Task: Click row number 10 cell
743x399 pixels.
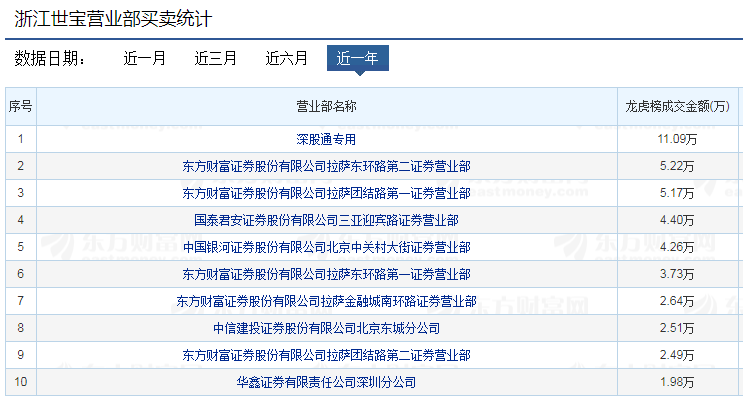Action: (21, 382)
